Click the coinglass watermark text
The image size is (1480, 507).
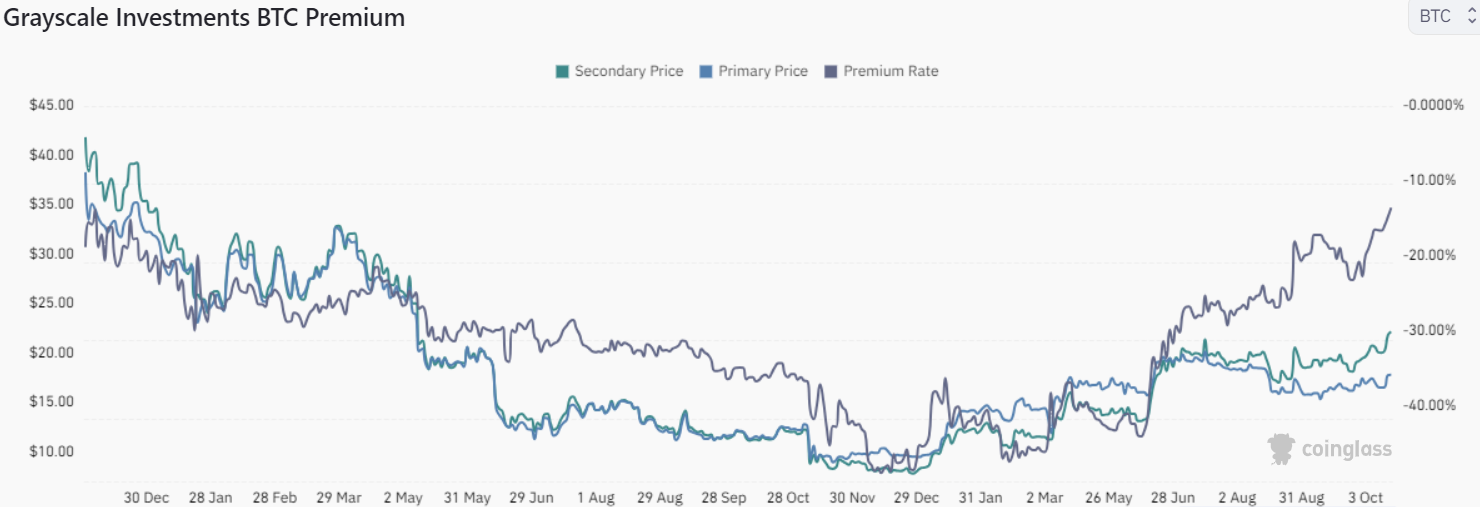(x=1346, y=450)
